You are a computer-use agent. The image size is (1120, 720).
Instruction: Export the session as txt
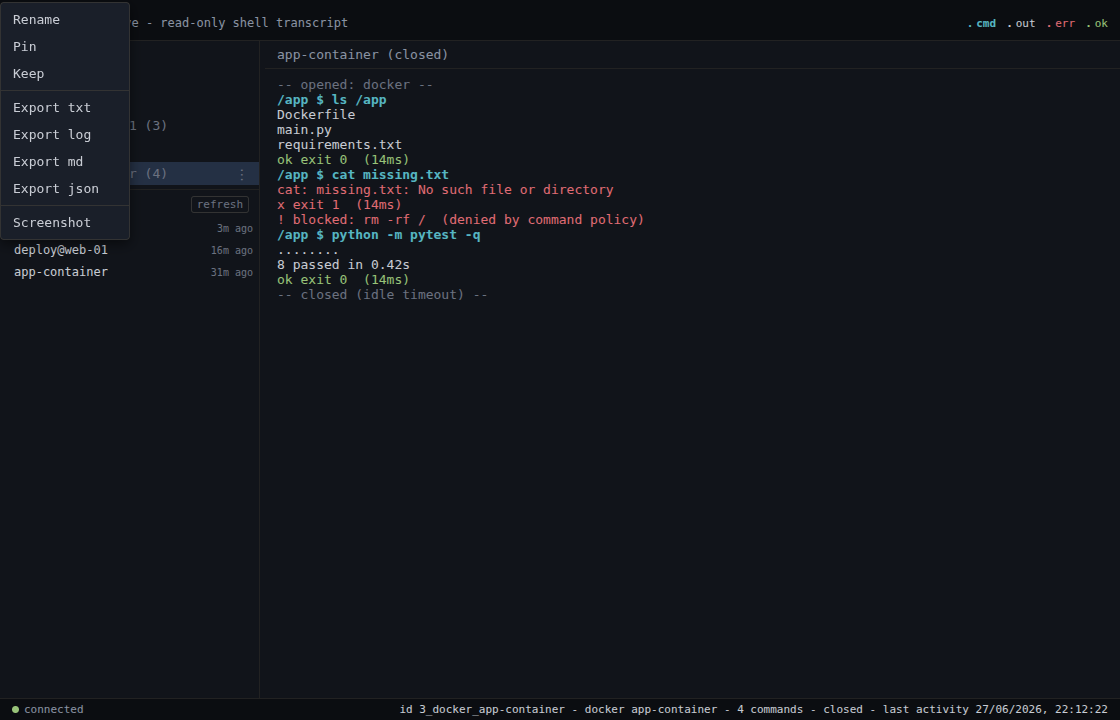pos(65,108)
